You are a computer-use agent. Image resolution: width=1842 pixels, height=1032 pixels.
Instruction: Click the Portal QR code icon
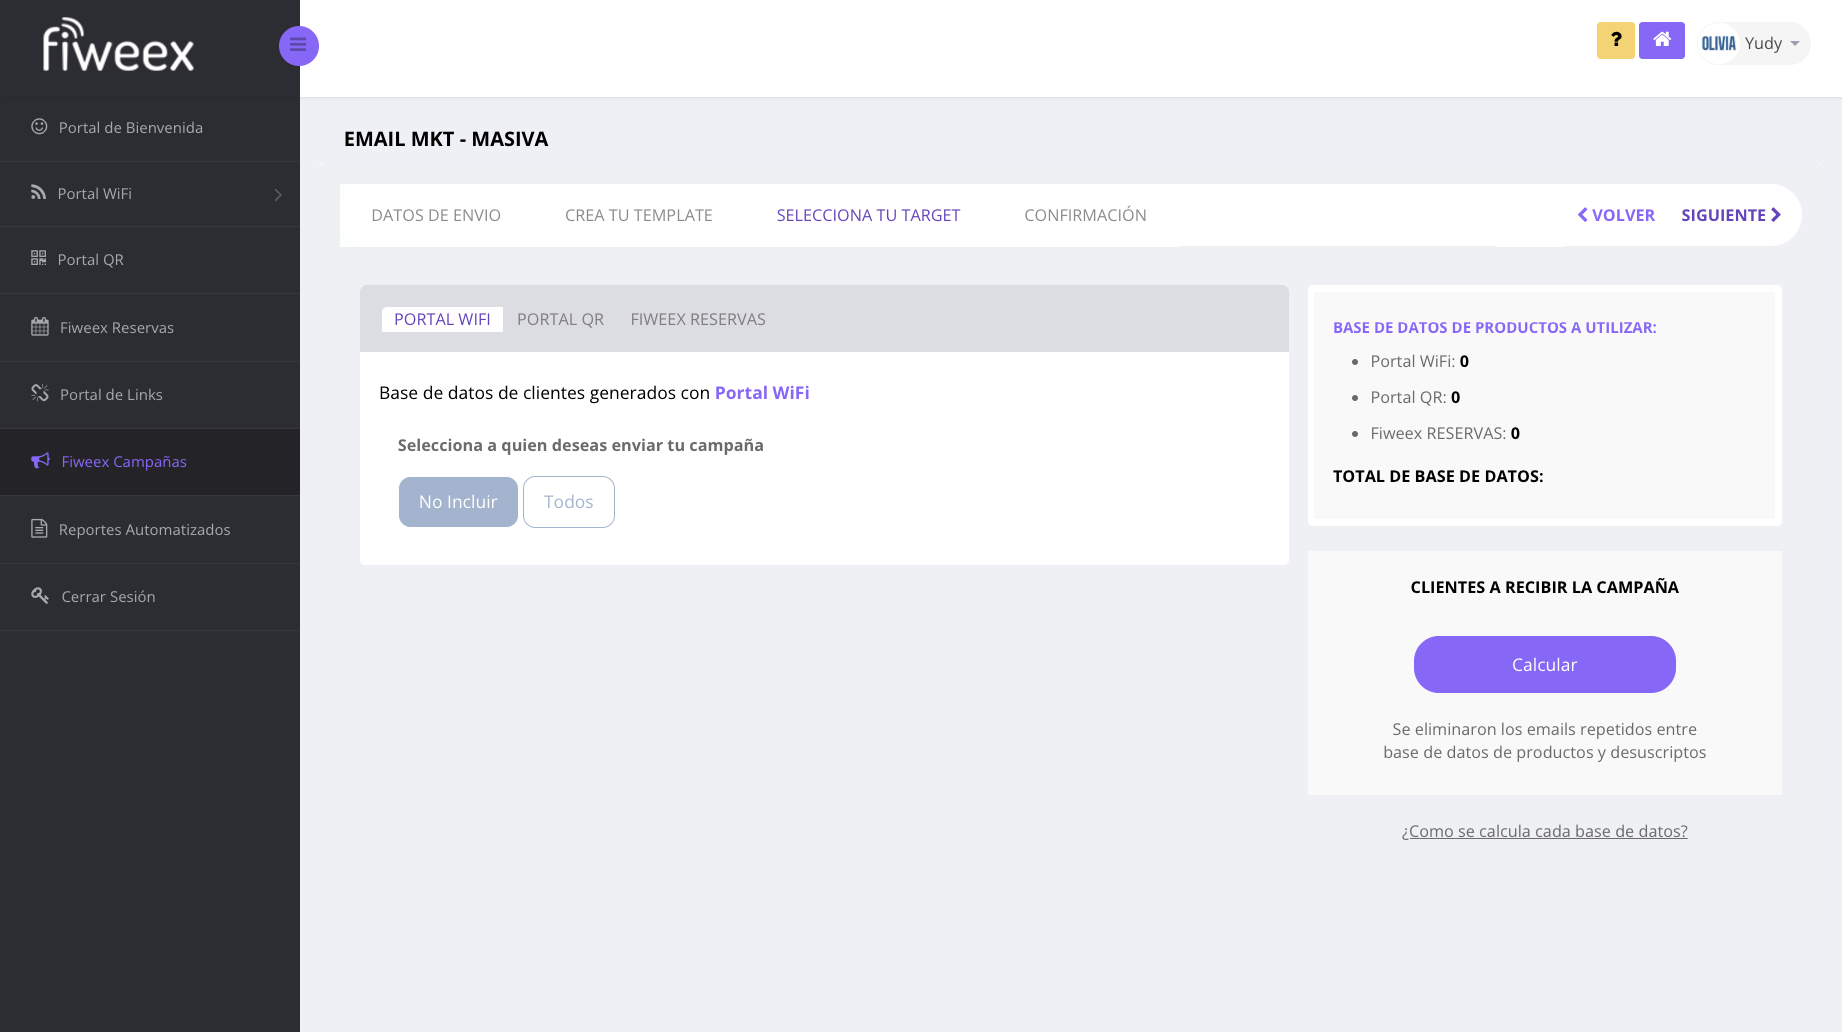[x=39, y=258]
